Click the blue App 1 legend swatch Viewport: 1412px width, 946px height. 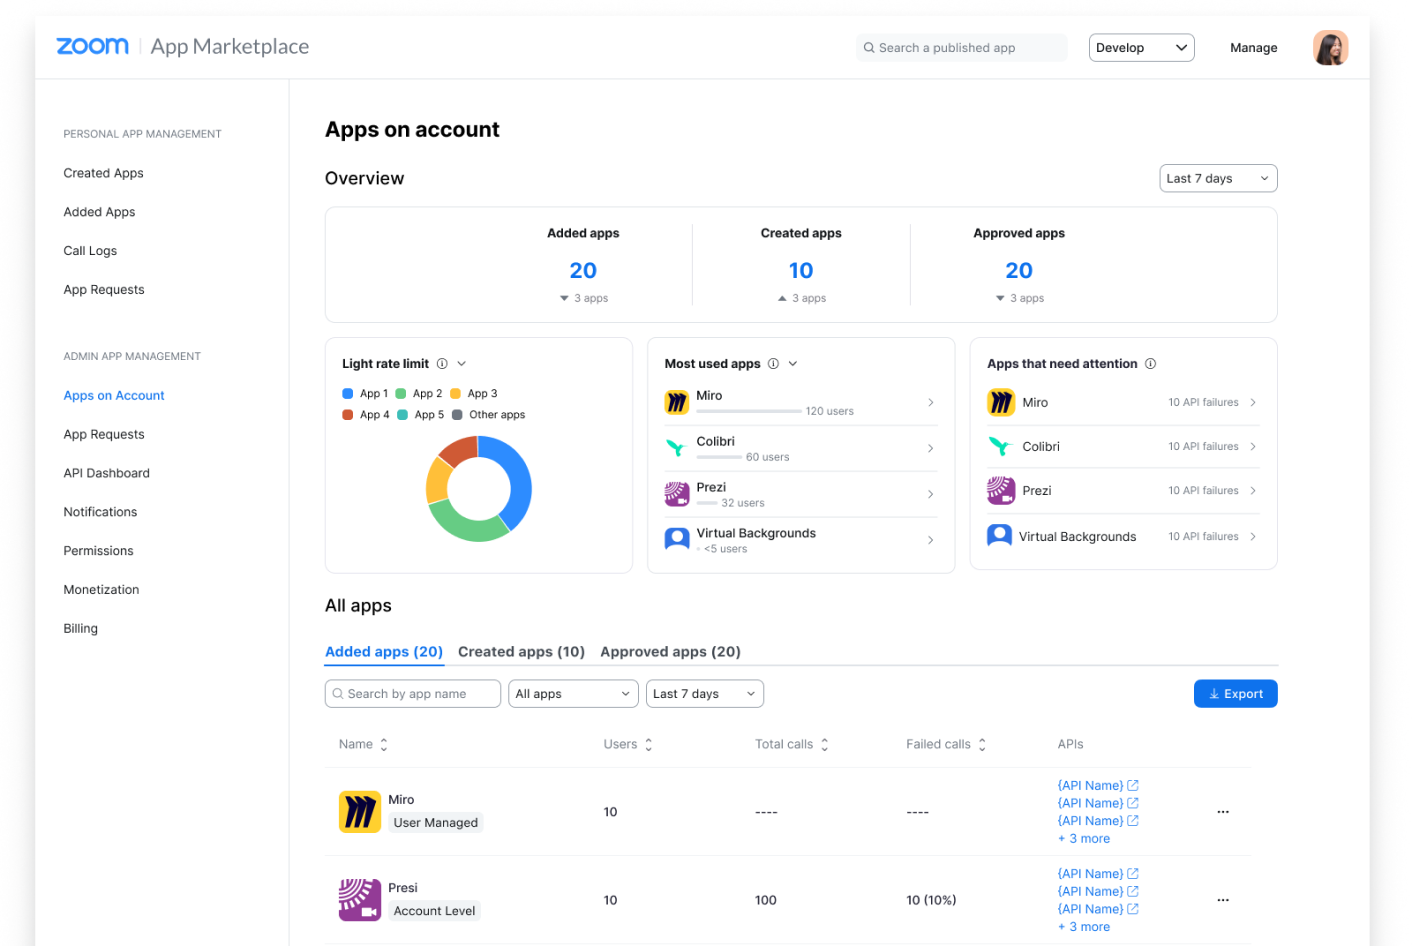pyautogui.click(x=347, y=394)
